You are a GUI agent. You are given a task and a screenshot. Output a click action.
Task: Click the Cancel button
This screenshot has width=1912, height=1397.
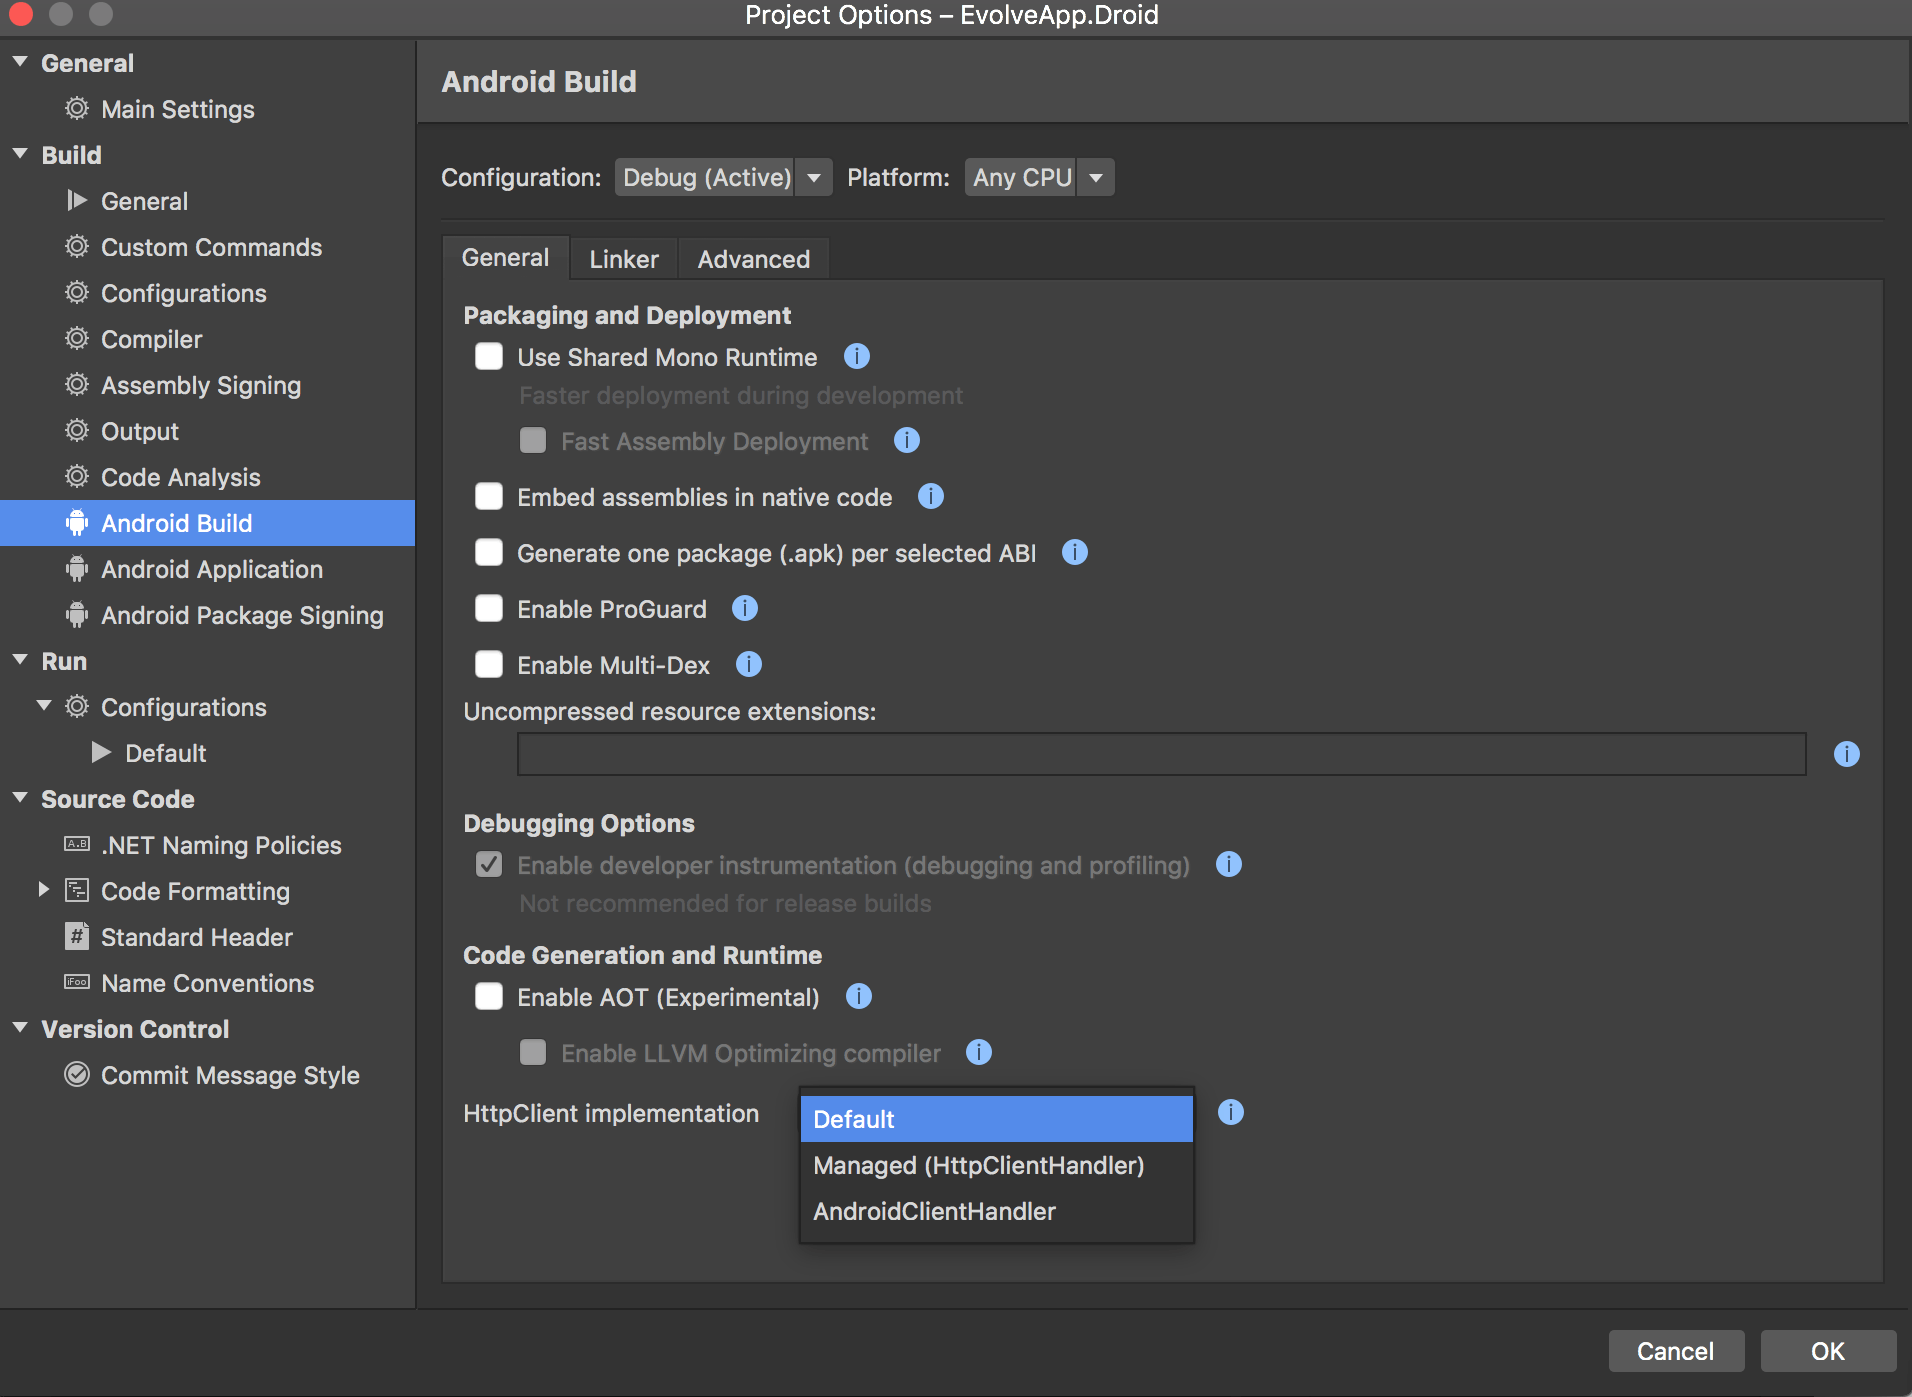[1675, 1352]
